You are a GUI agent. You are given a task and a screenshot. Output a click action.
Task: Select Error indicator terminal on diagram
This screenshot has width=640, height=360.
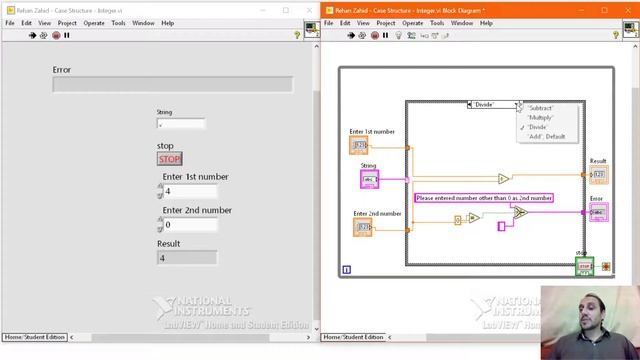tap(599, 212)
